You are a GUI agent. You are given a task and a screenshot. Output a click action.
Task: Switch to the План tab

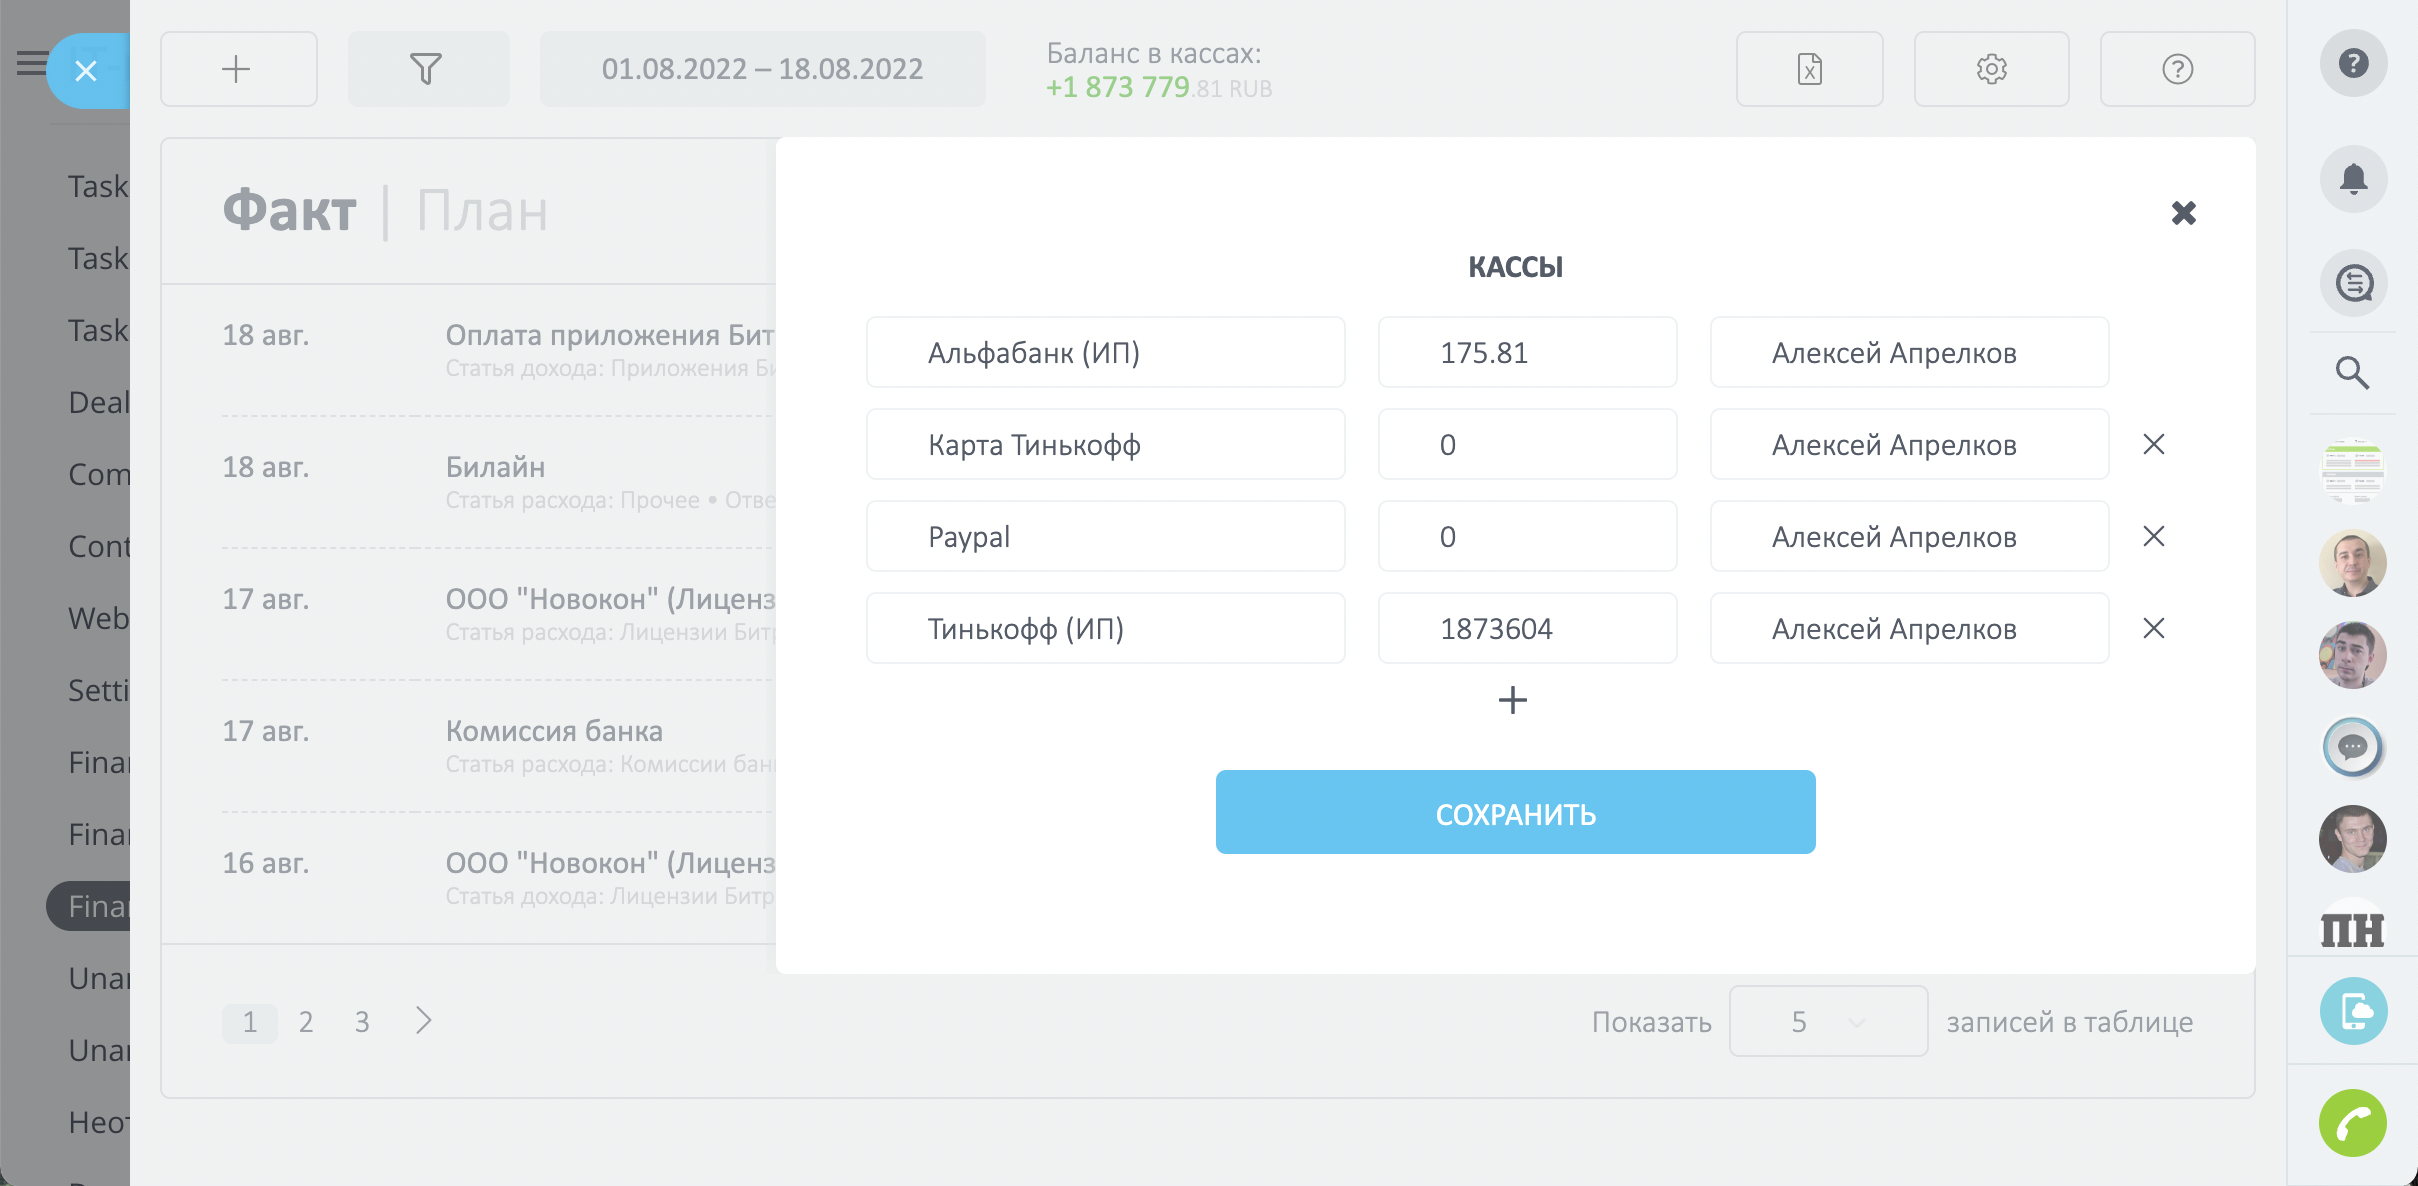(x=482, y=211)
